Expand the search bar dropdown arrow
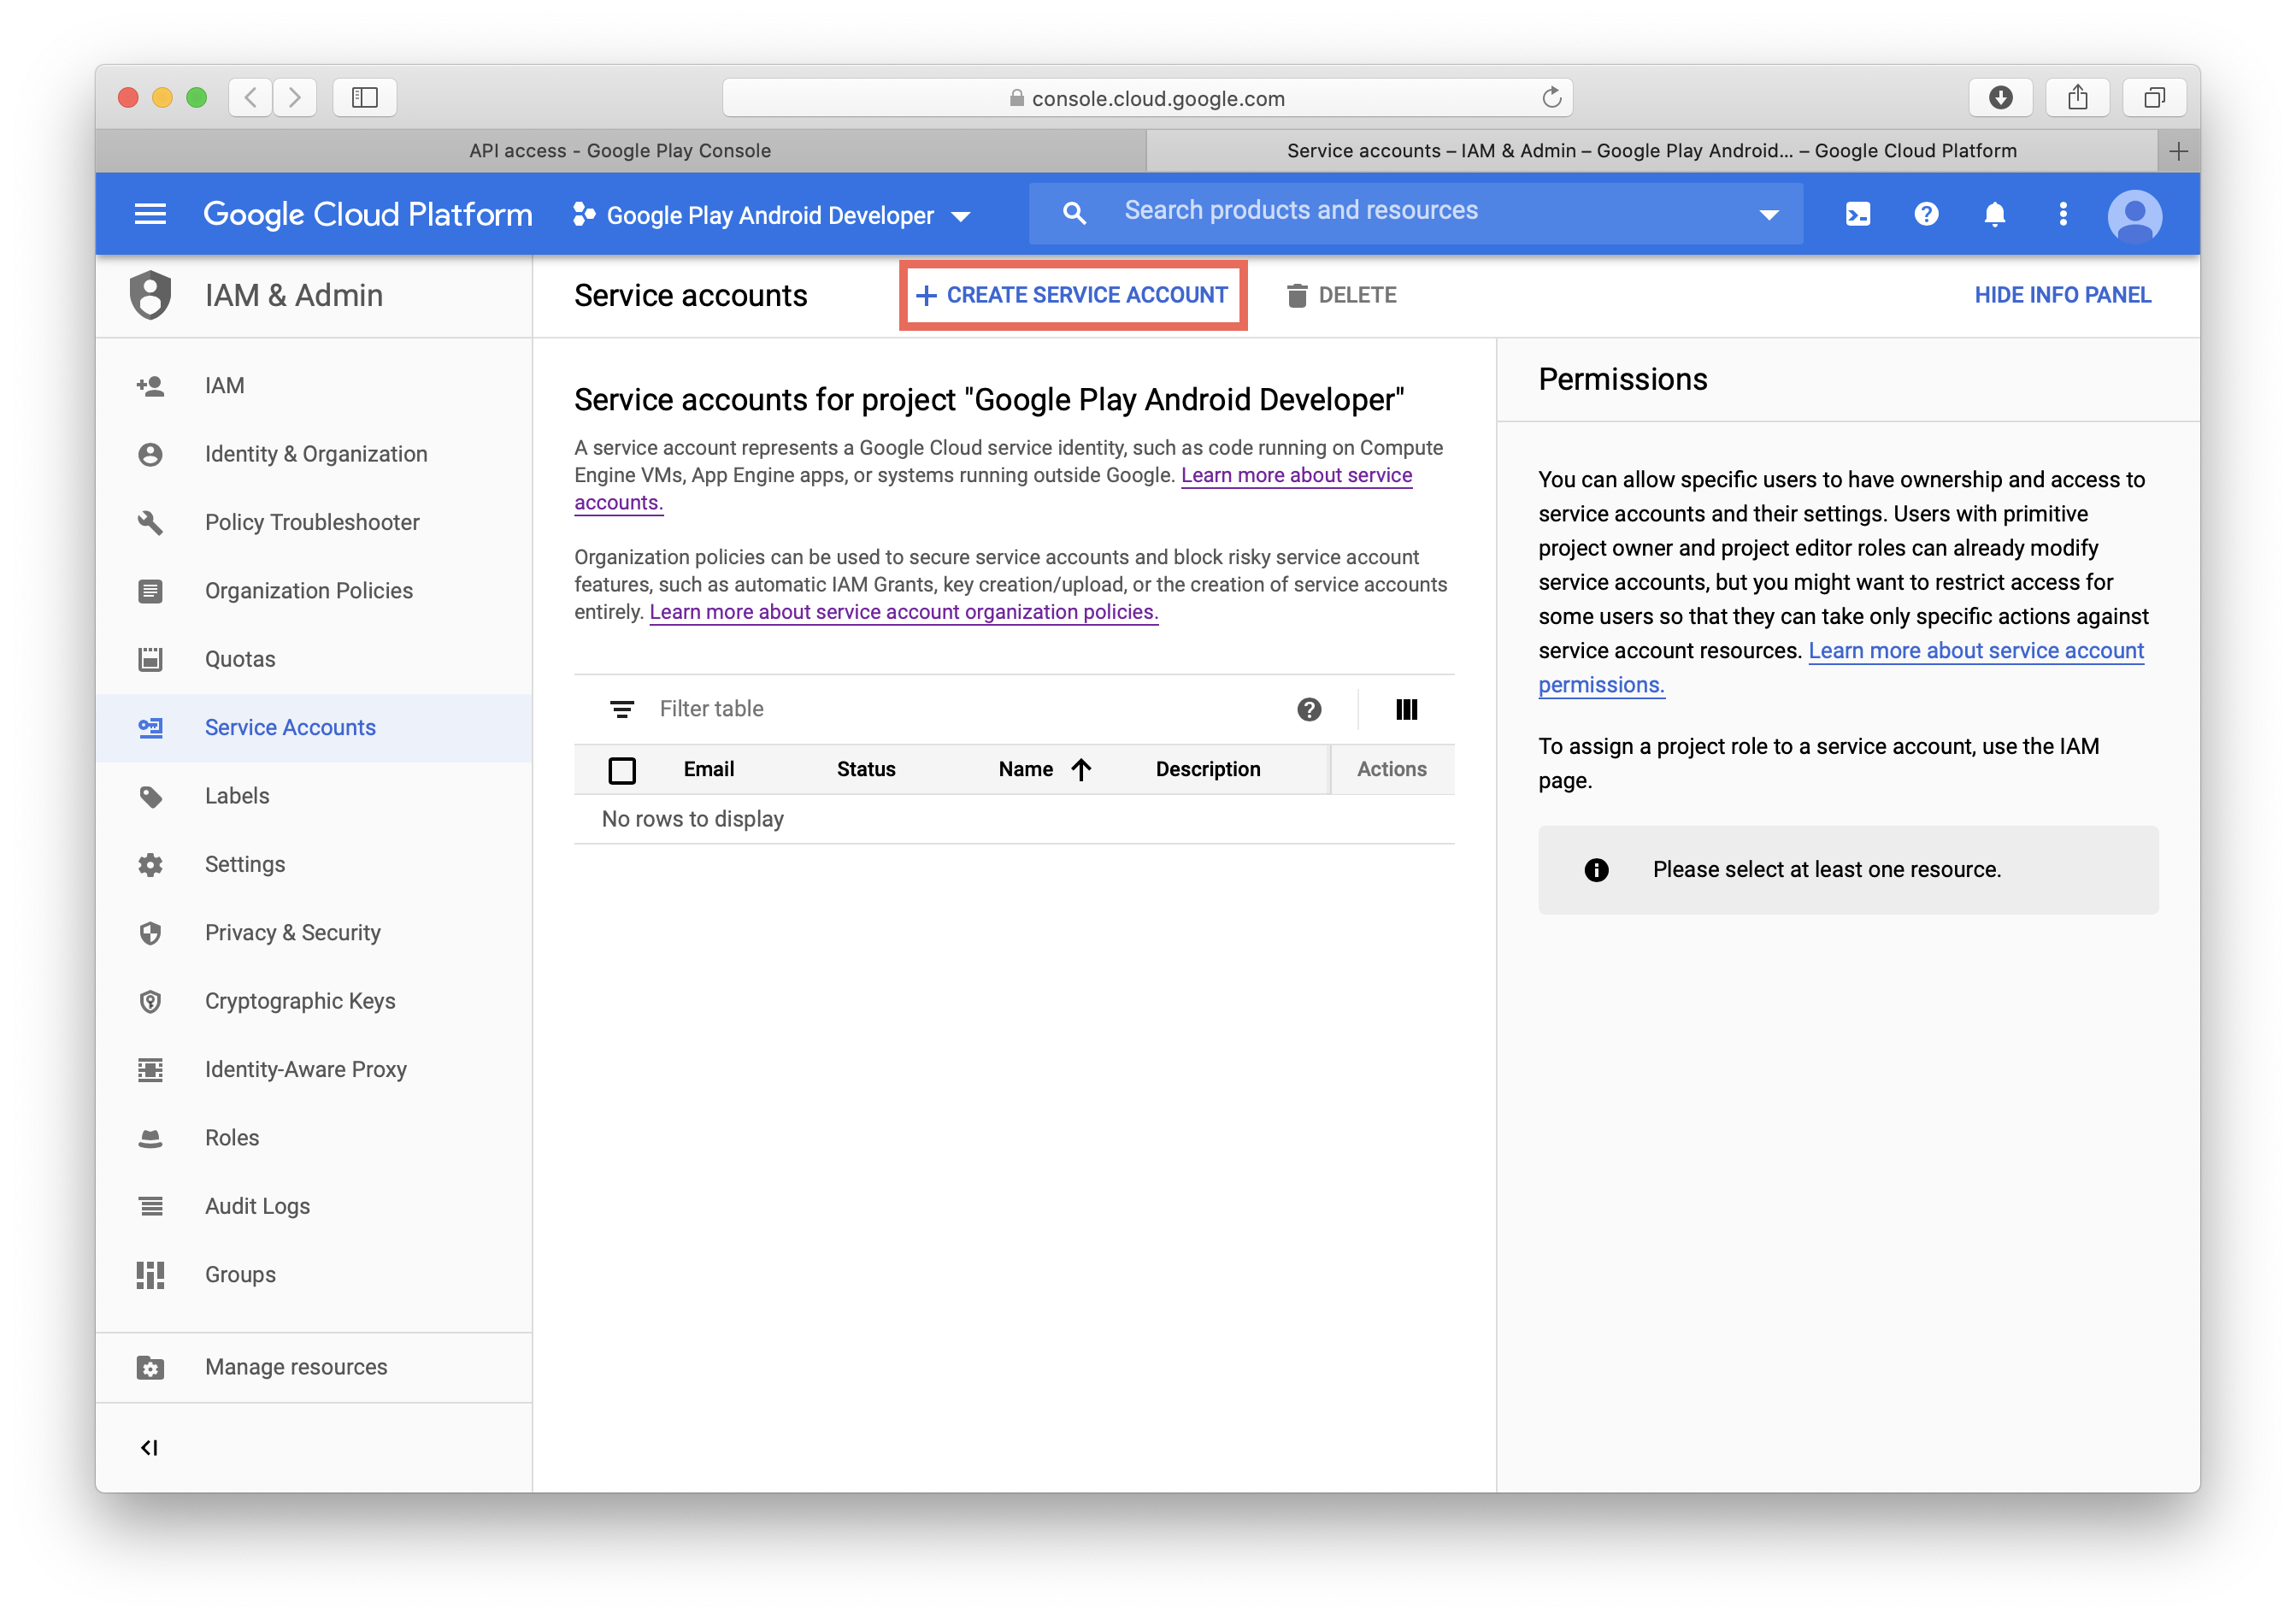The height and width of the screenshot is (1619, 2296). click(1768, 215)
